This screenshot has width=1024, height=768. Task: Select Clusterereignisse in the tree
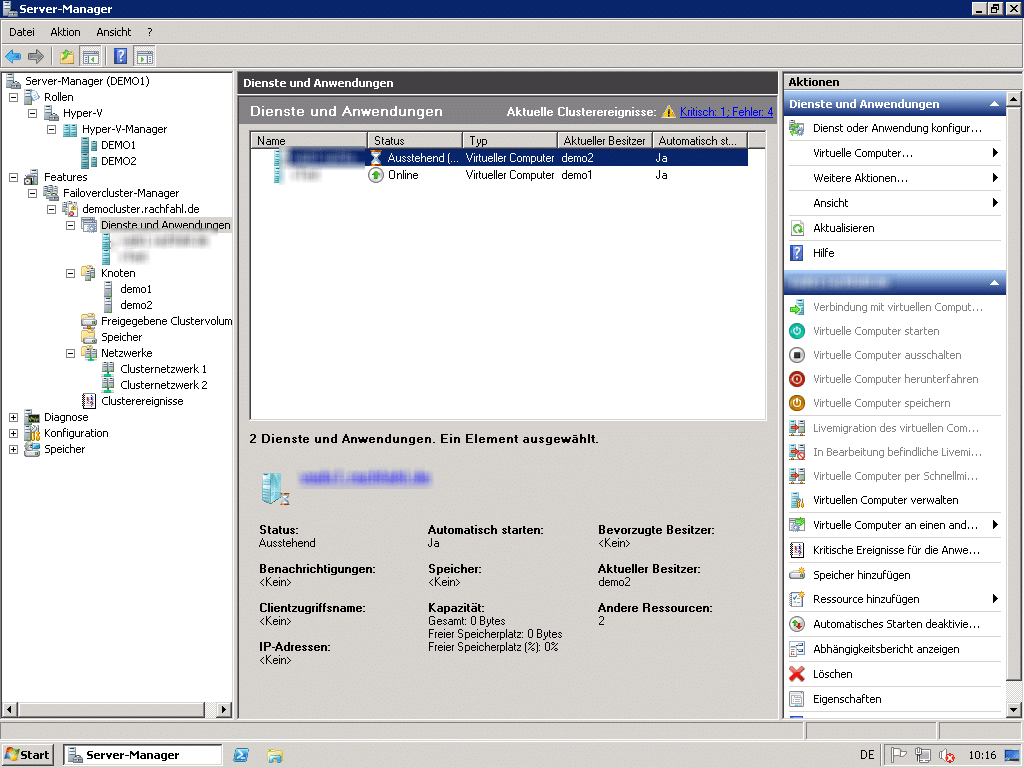point(142,401)
